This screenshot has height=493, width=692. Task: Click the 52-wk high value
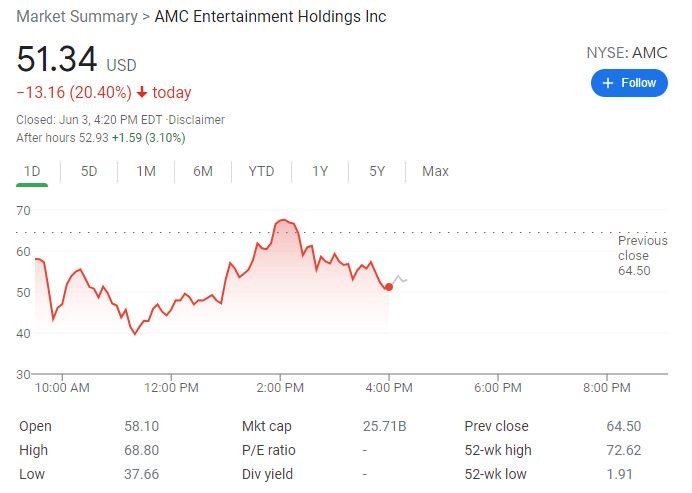[623, 450]
